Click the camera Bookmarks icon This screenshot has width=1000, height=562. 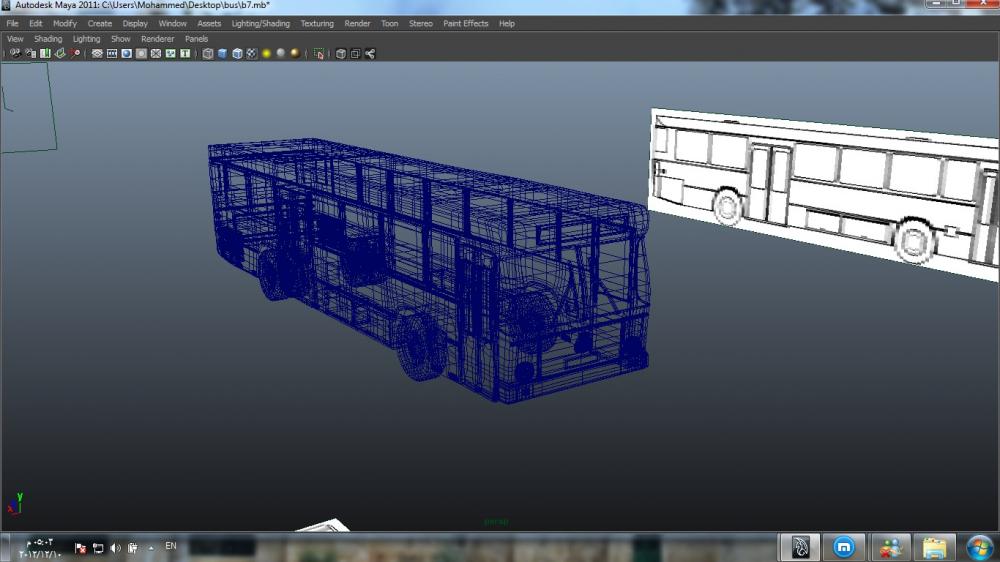pos(45,54)
